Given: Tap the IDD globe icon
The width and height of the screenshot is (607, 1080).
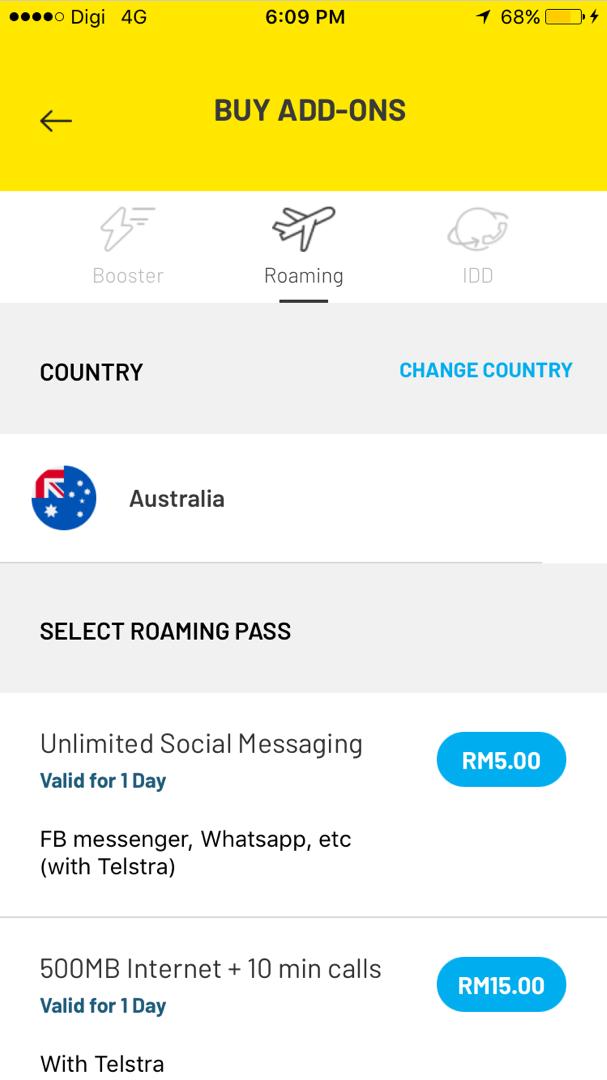Looking at the screenshot, I should (477, 229).
